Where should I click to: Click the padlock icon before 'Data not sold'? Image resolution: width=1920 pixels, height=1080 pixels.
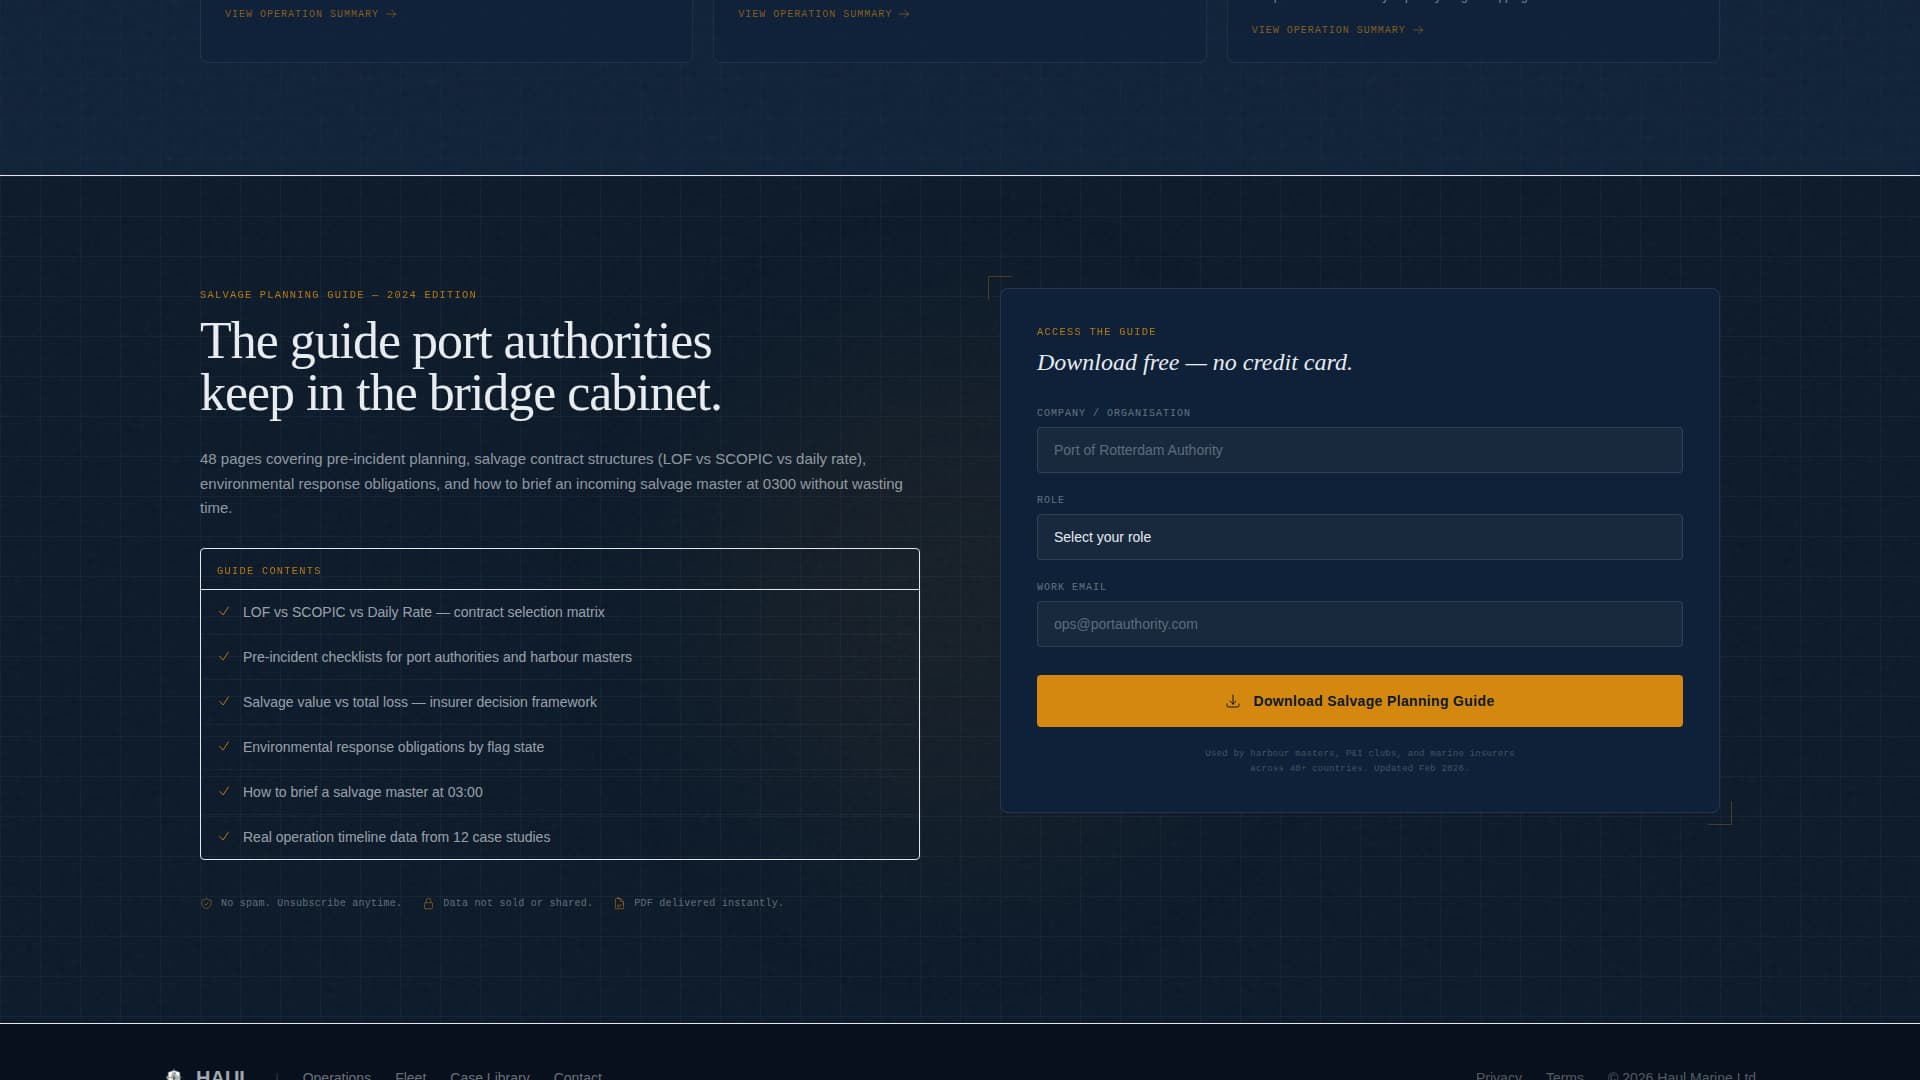(x=428, y=902)
